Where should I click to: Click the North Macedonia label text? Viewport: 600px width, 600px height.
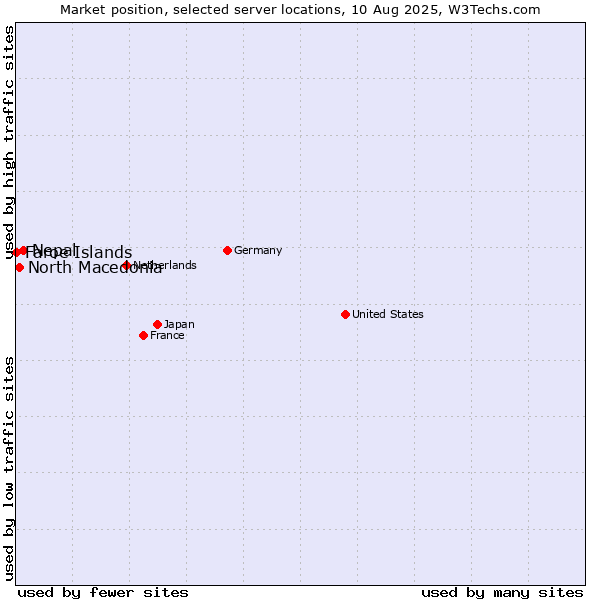pyautogui.click(x=95, y=268)
